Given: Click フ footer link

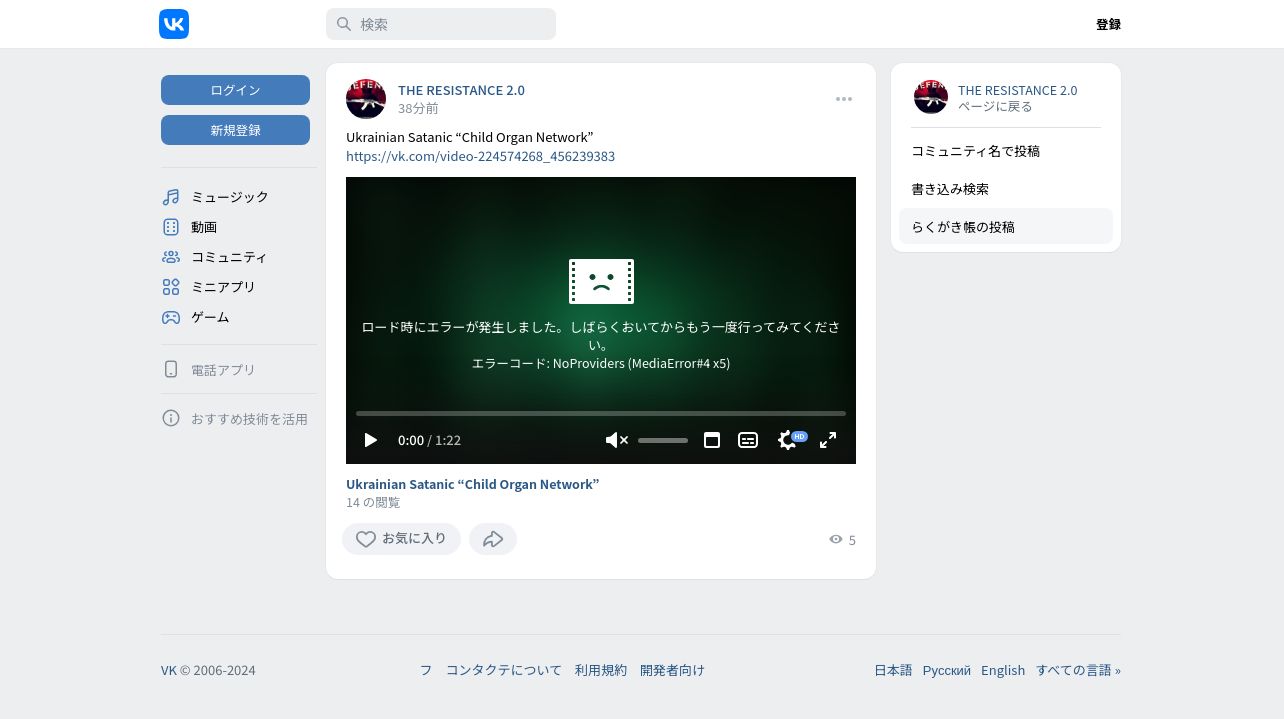Looking at the screenshot, I should click(426, 670).
